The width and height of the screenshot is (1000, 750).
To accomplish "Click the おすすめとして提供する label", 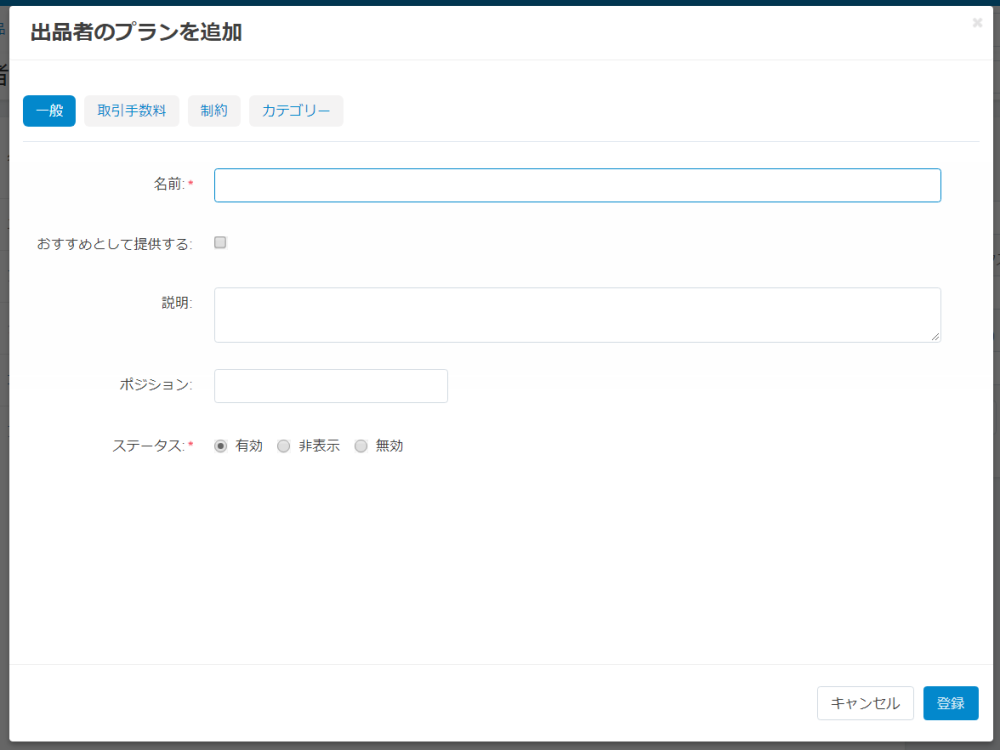I will pyautogui.click(x=114, y=244).
